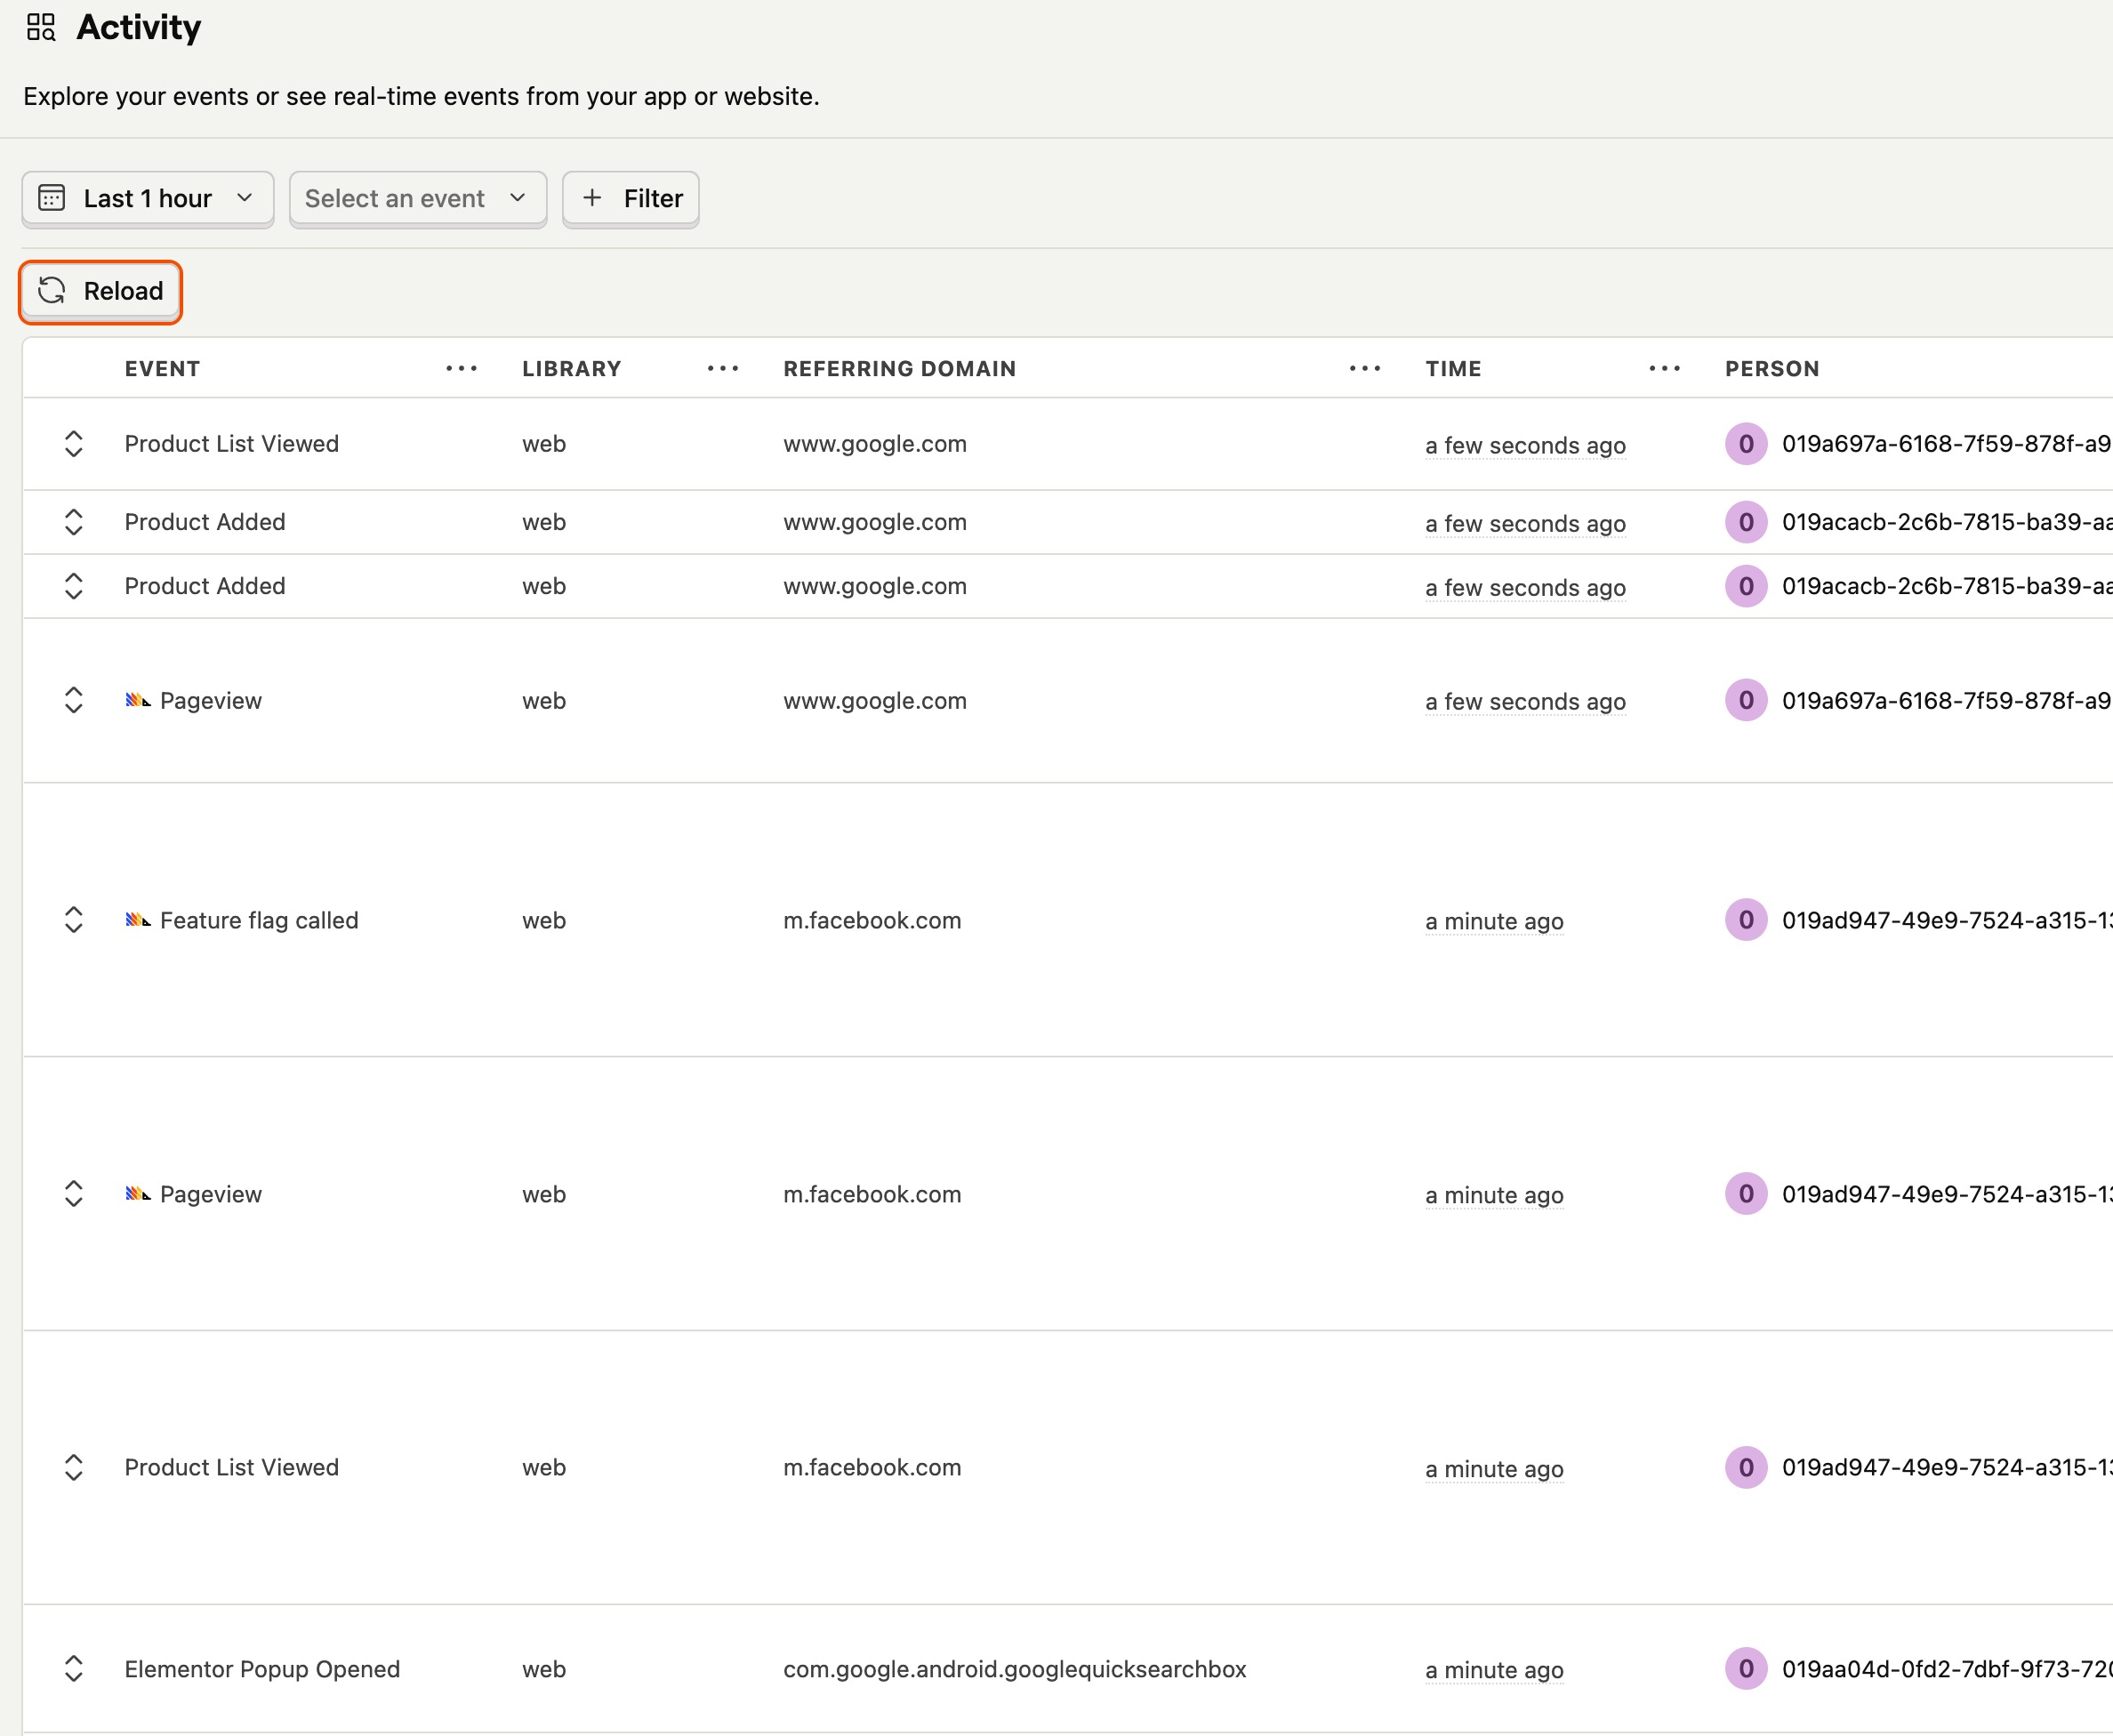Open TIME column three-dot menu
This screenshot has height=1736, width=2113.
pos(1664,369)
